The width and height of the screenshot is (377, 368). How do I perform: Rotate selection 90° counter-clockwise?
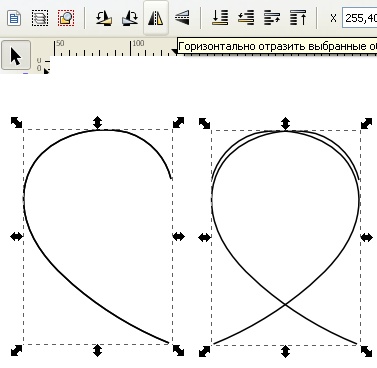point(104,18)
